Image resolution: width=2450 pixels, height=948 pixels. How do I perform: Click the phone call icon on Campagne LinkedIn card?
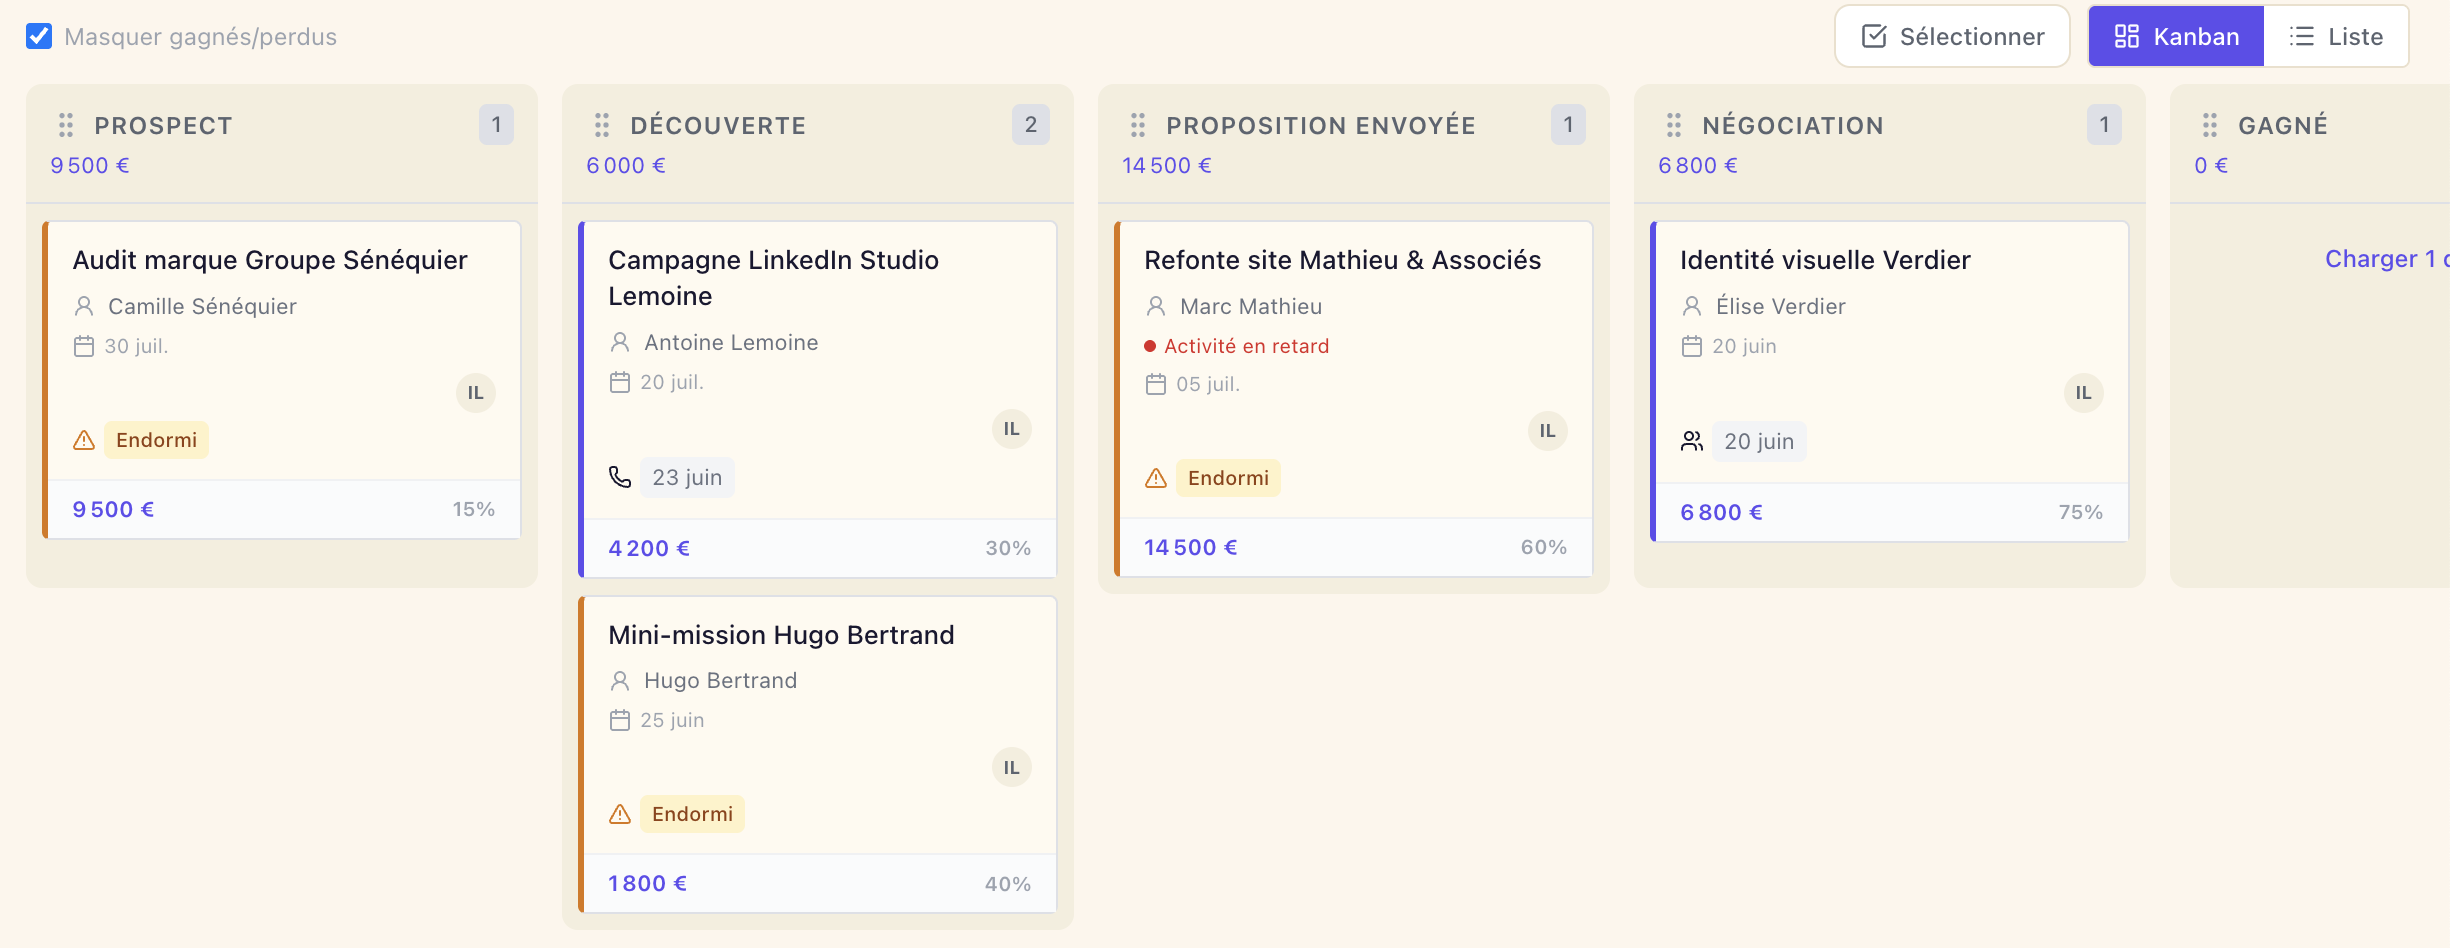620,477
